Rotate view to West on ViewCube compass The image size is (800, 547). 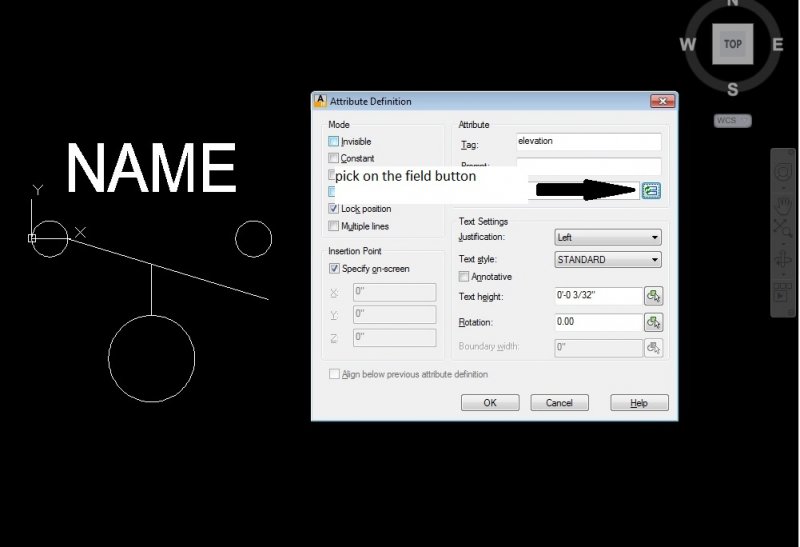tap(688, 44)
